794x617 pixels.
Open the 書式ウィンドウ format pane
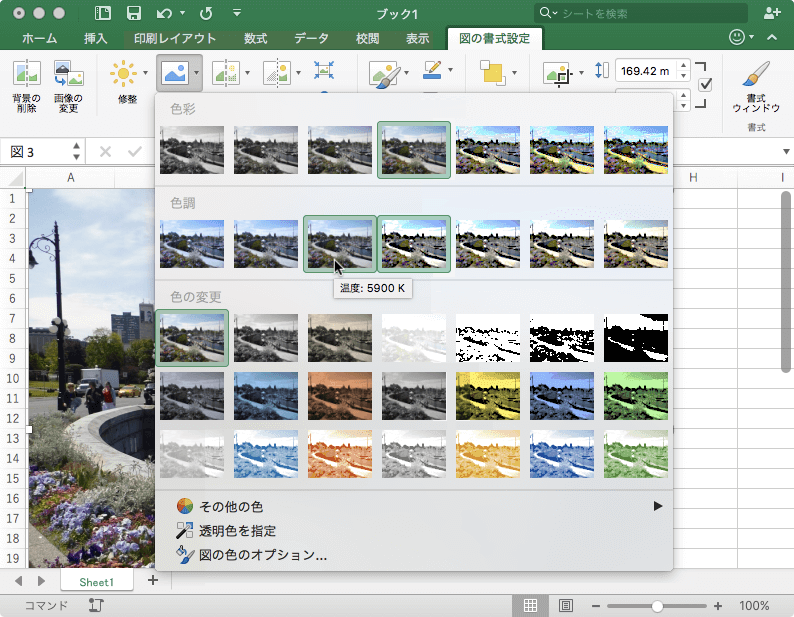coord(757,75)
